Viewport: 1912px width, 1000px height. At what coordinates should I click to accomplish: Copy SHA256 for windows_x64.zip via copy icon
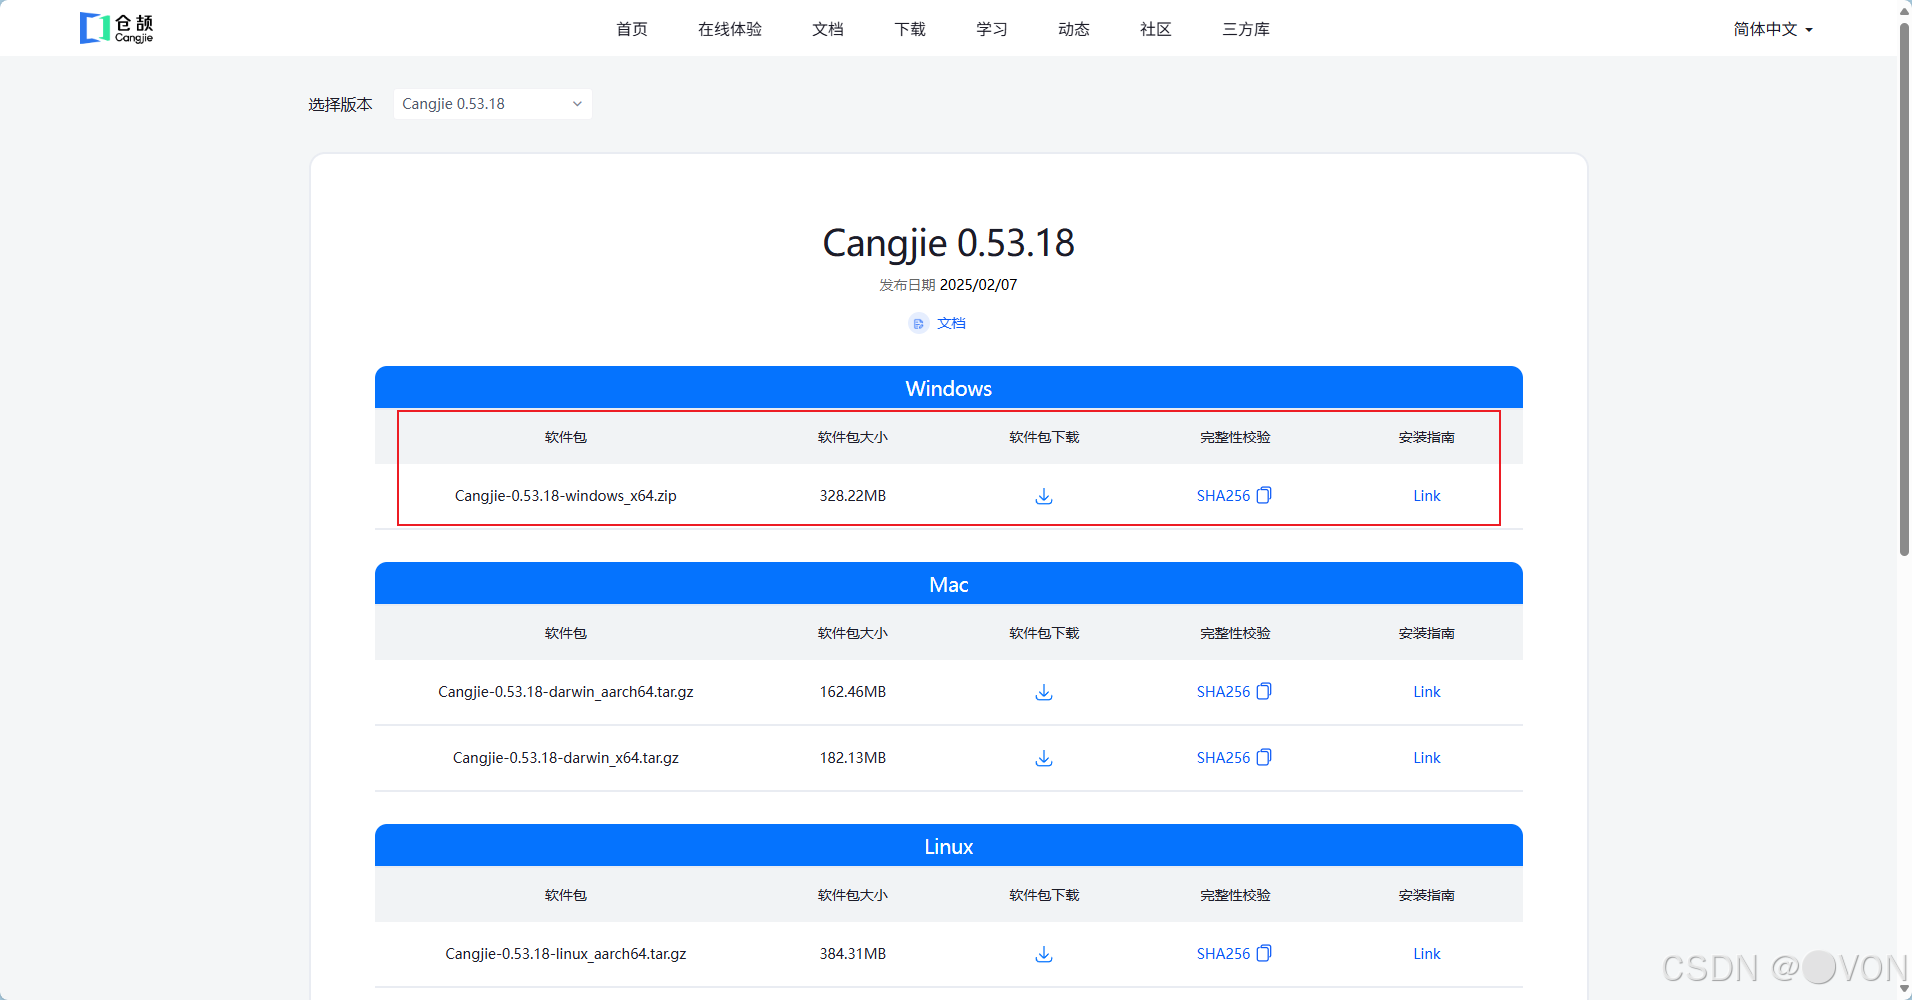1264,495
